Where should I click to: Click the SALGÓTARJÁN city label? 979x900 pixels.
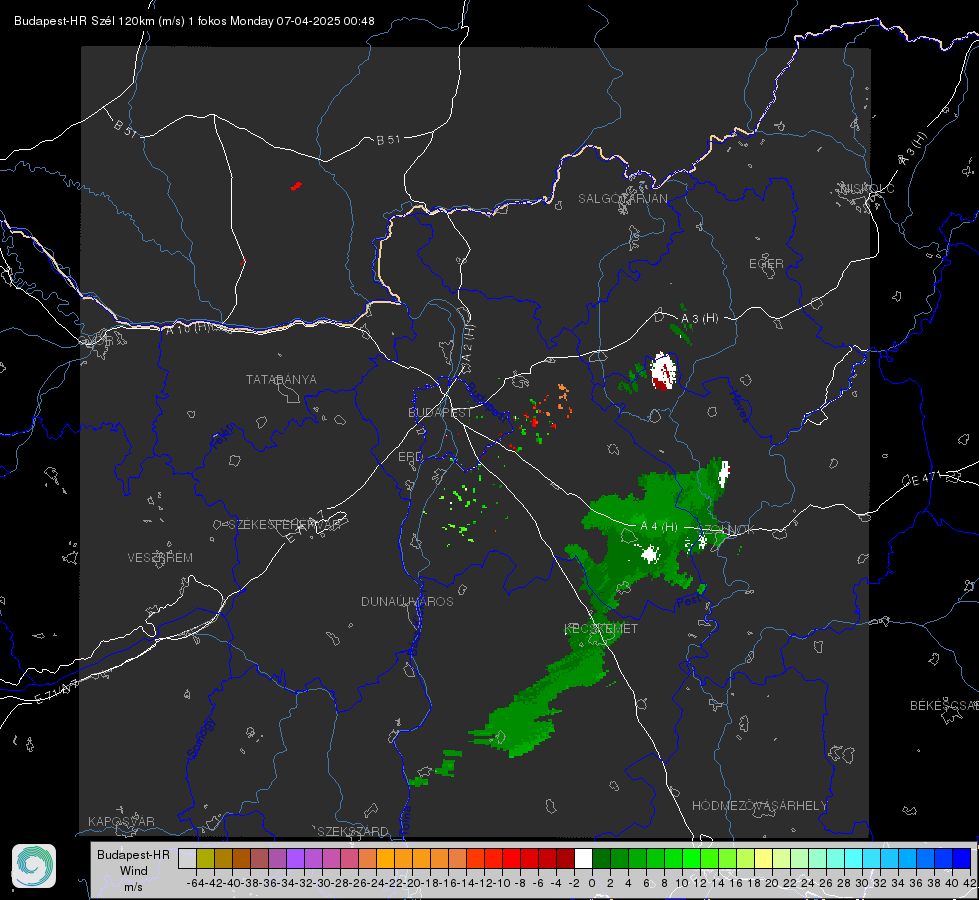[x=622, y=199]
